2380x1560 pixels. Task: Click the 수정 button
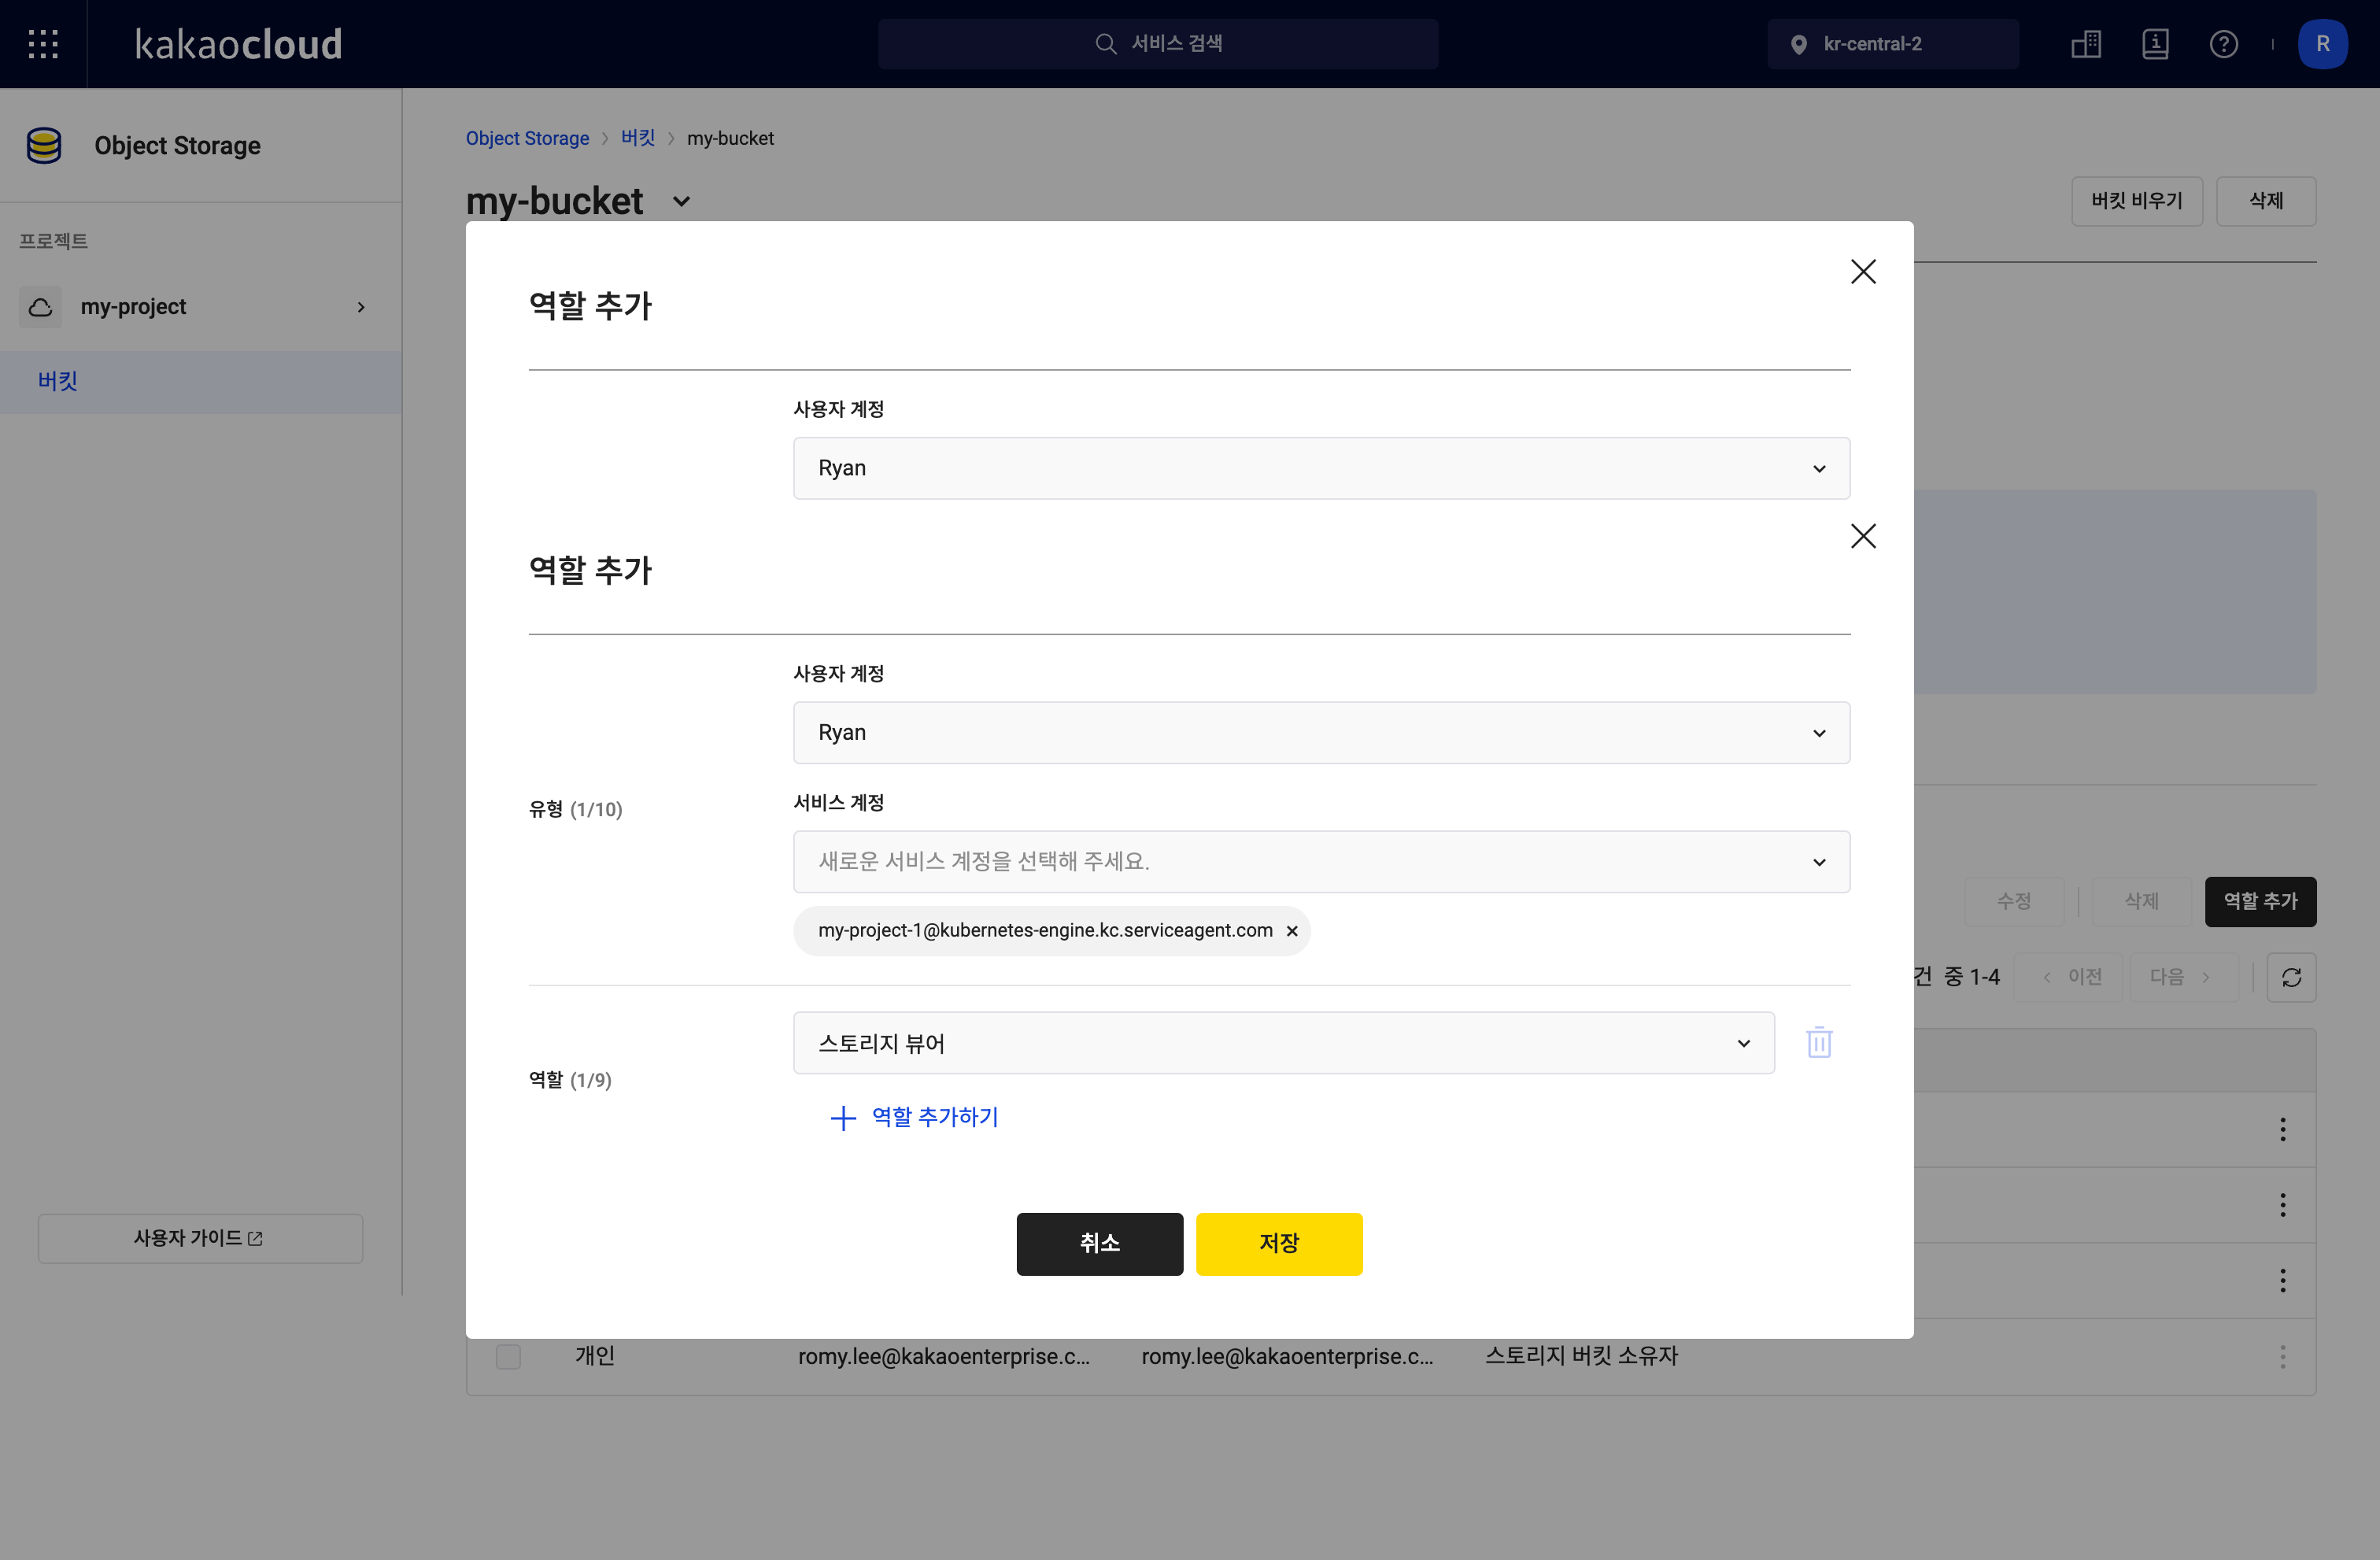2013,902
